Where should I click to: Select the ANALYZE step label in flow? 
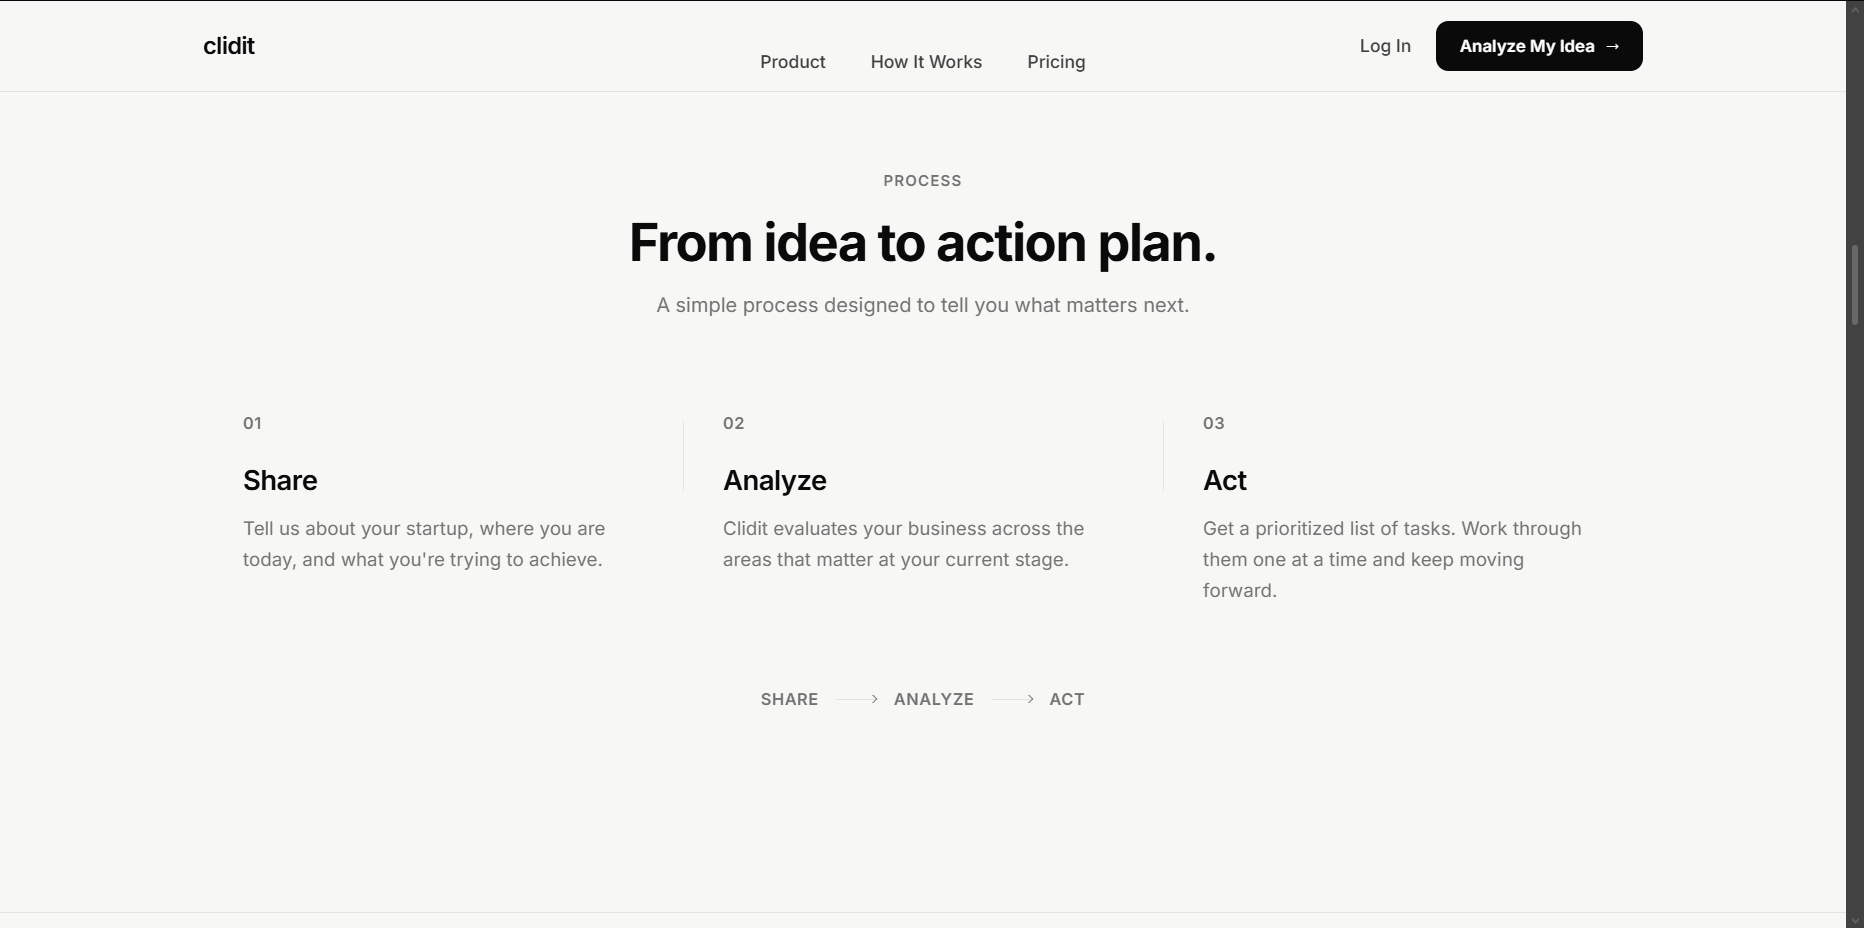934,699
